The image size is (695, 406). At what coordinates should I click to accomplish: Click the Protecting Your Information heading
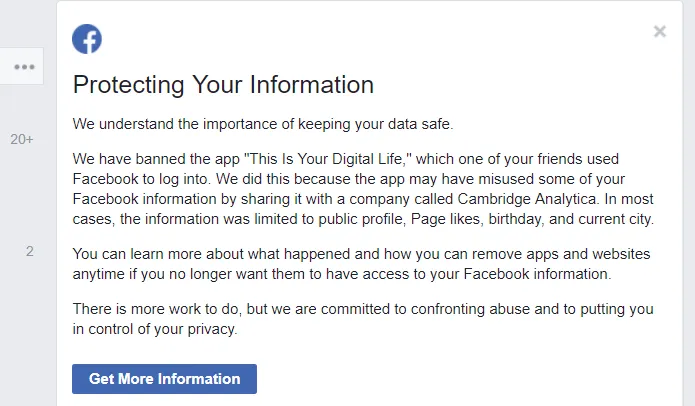click(223, 85)
